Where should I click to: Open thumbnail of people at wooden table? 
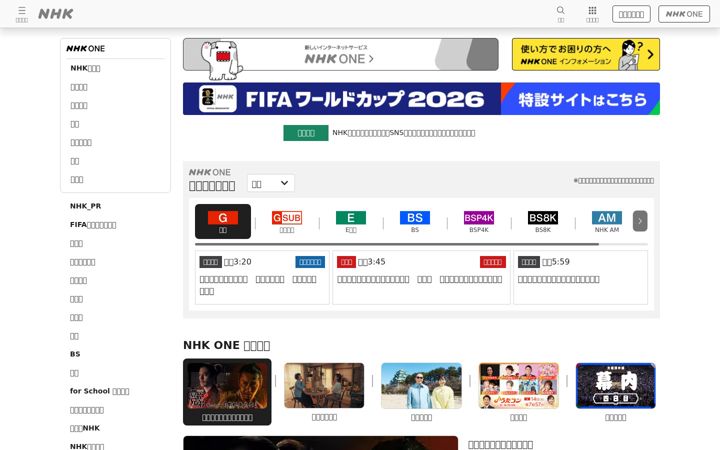(x=324, y=386)
